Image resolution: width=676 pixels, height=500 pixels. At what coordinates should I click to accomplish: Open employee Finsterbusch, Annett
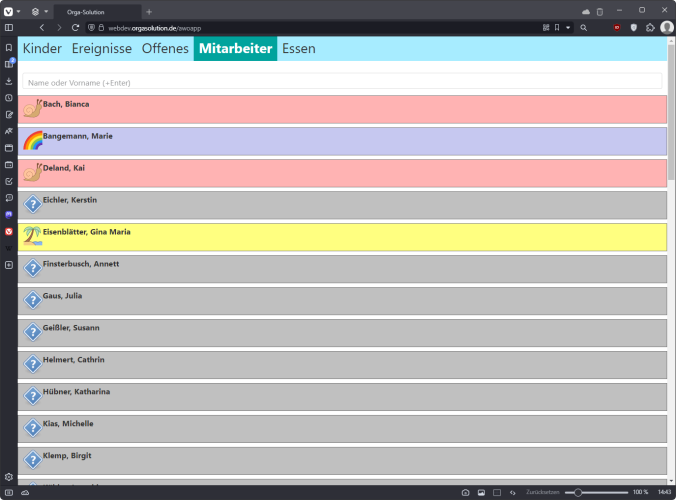pos(342,269)
